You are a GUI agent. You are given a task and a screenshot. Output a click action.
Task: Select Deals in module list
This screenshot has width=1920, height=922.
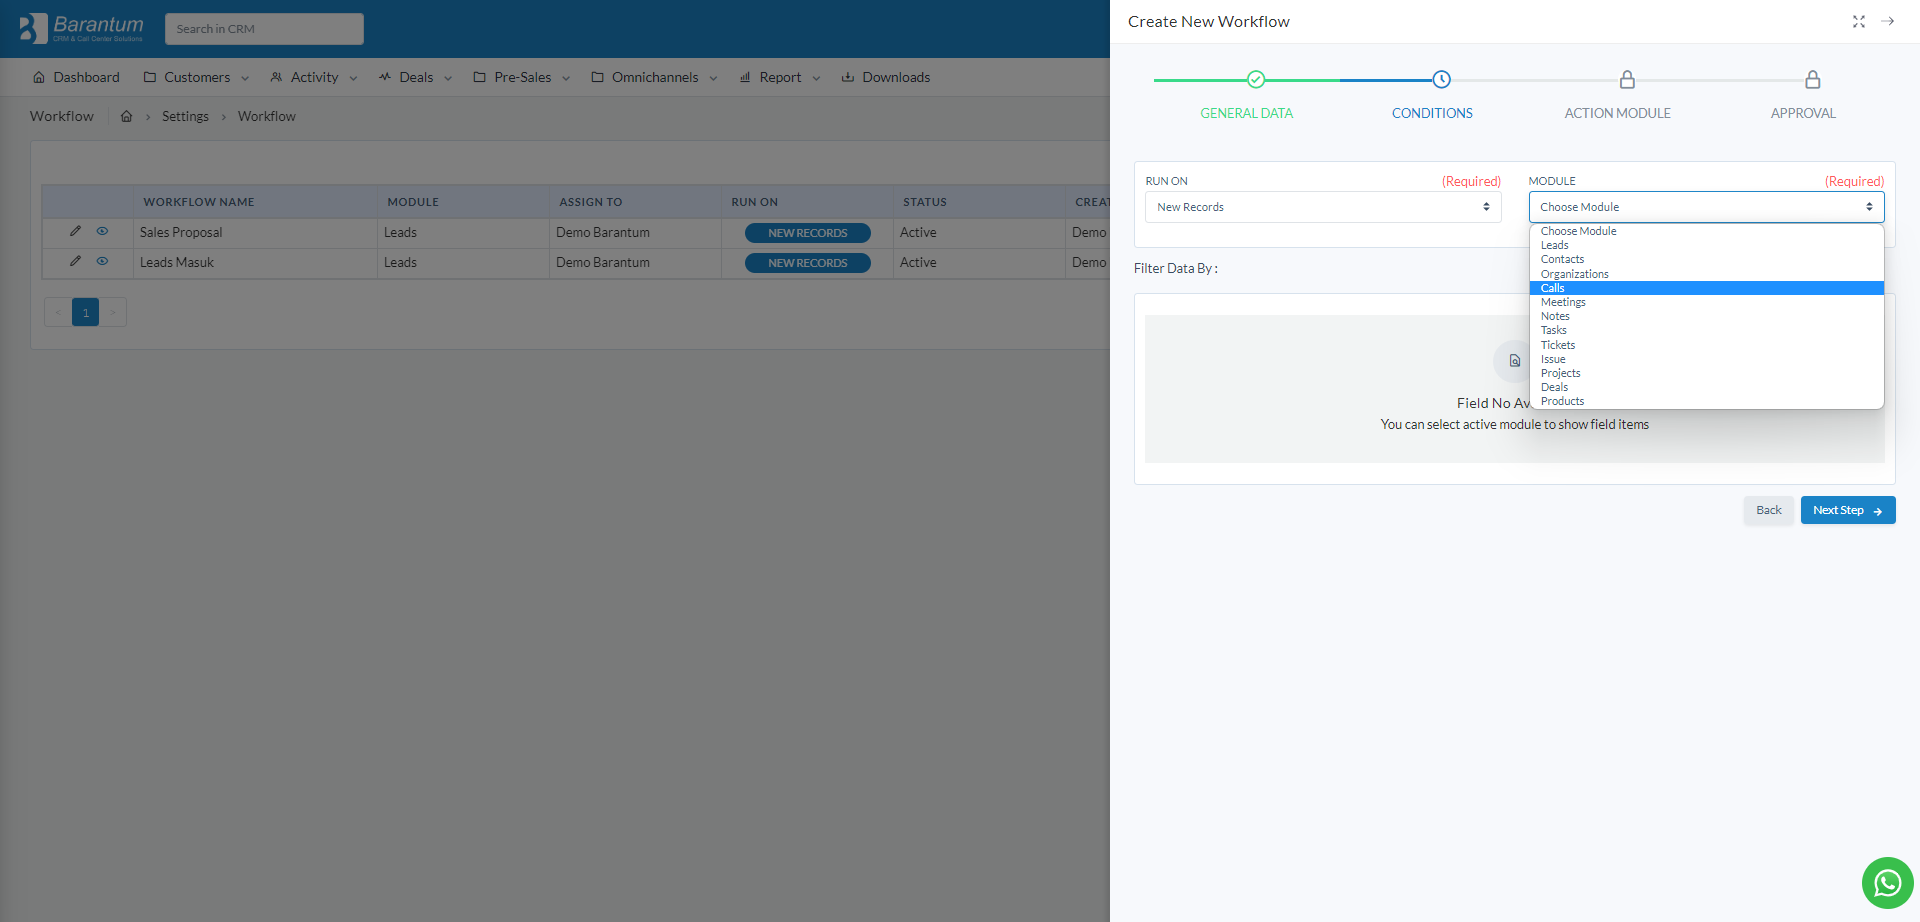1706,387
